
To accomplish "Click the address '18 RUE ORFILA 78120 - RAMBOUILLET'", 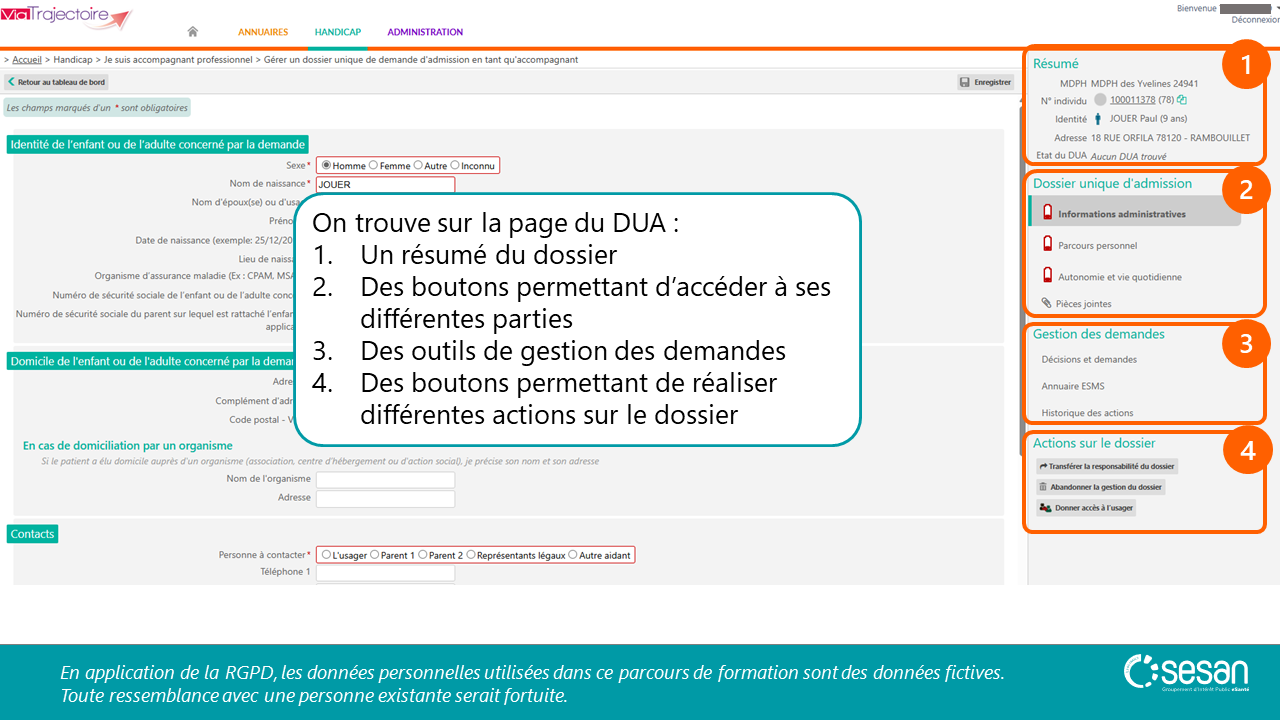I will click(1170, 138).
